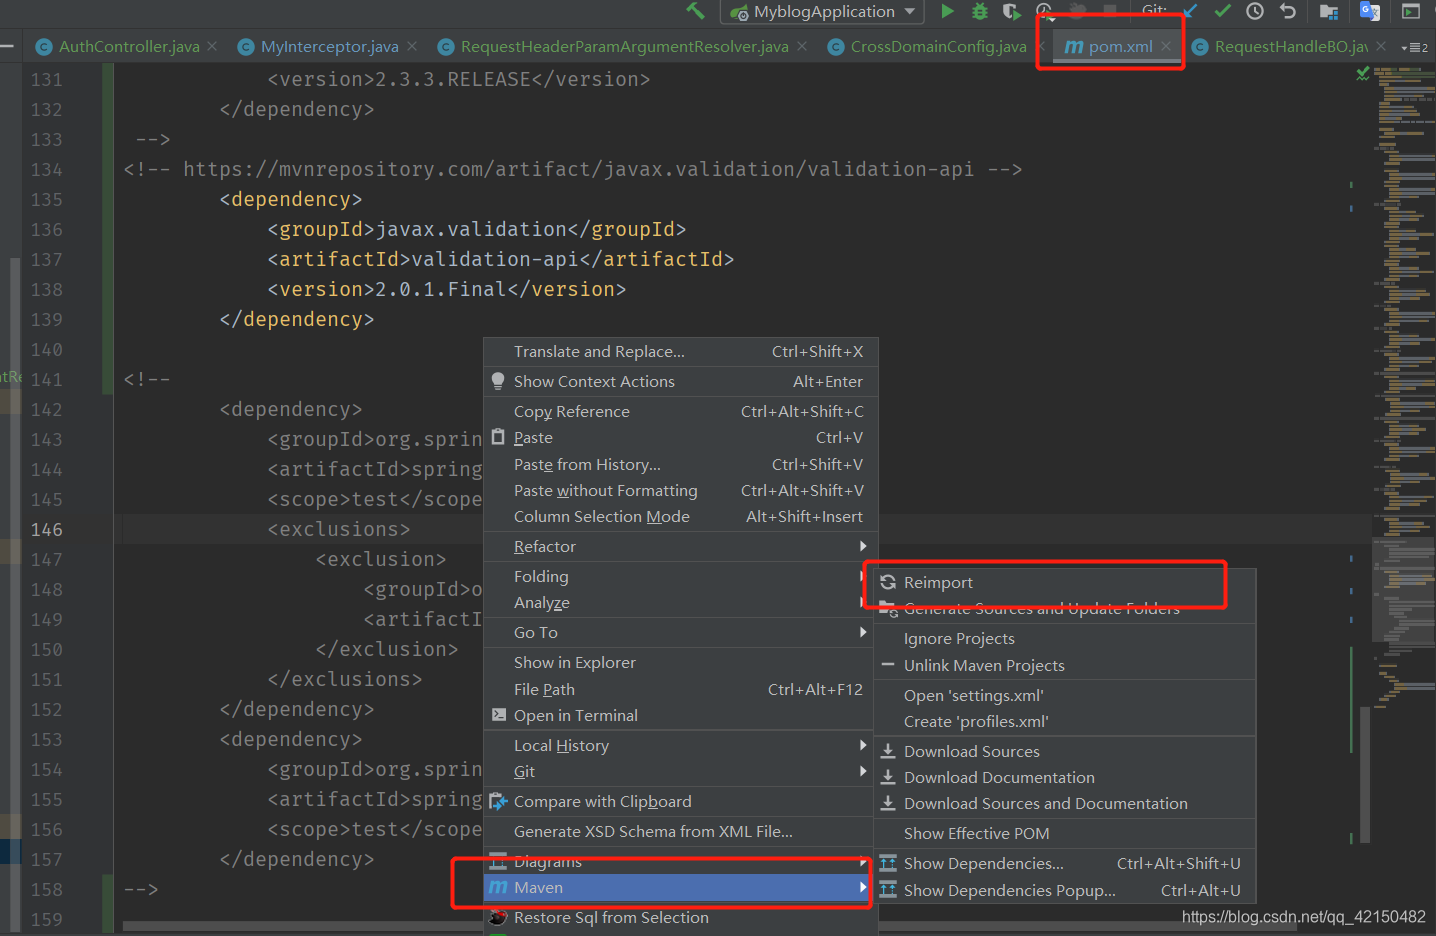Select Show Dependencies... entry

click(x=1065, y=864)
